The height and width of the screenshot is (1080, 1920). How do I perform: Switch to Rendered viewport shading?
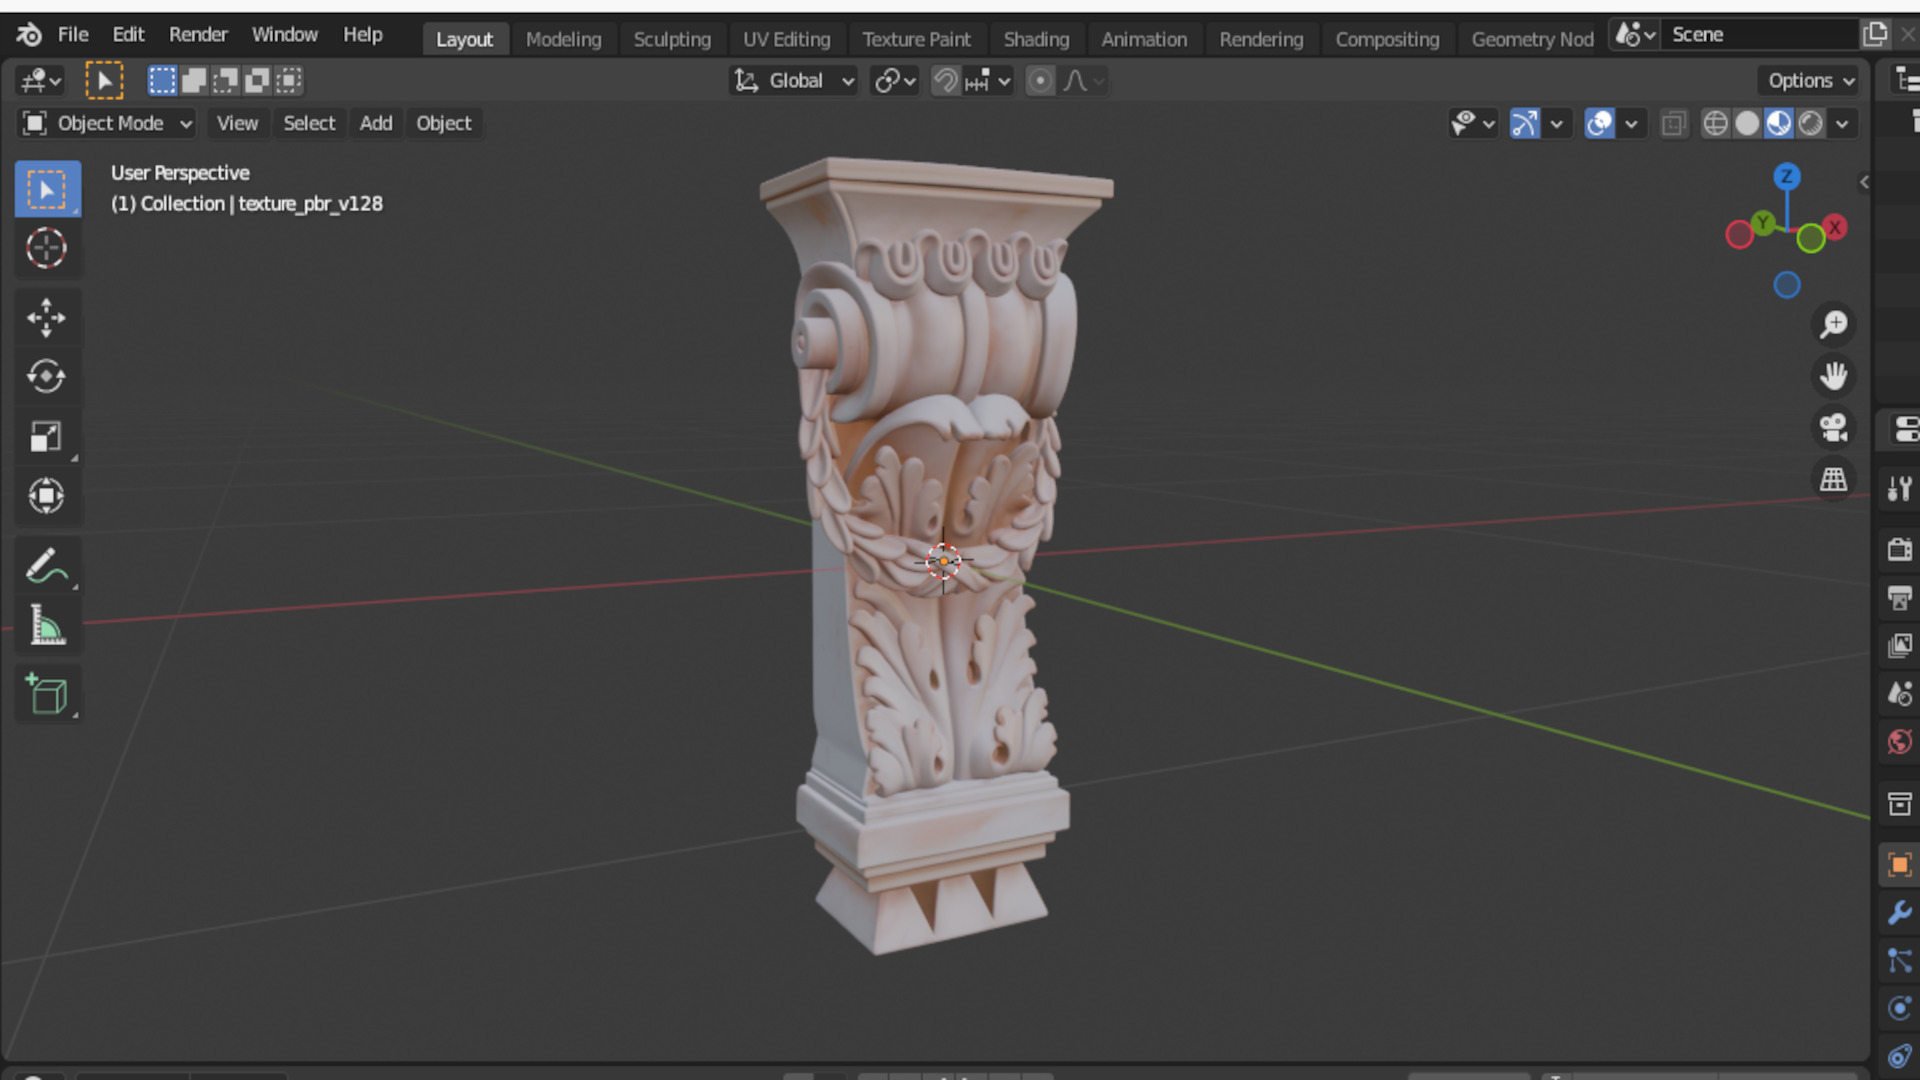point(1811,123)
